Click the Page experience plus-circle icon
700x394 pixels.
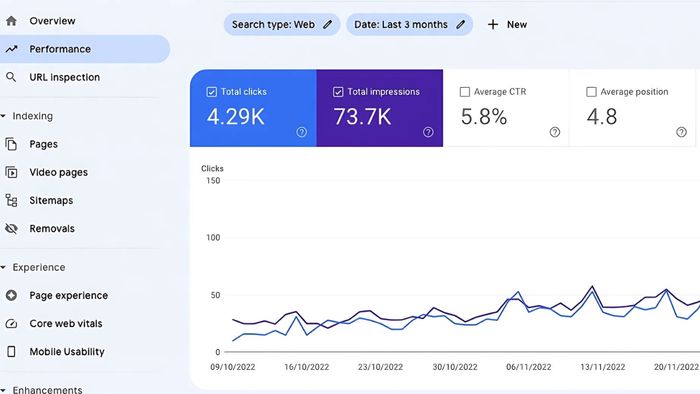click(11, 295)
